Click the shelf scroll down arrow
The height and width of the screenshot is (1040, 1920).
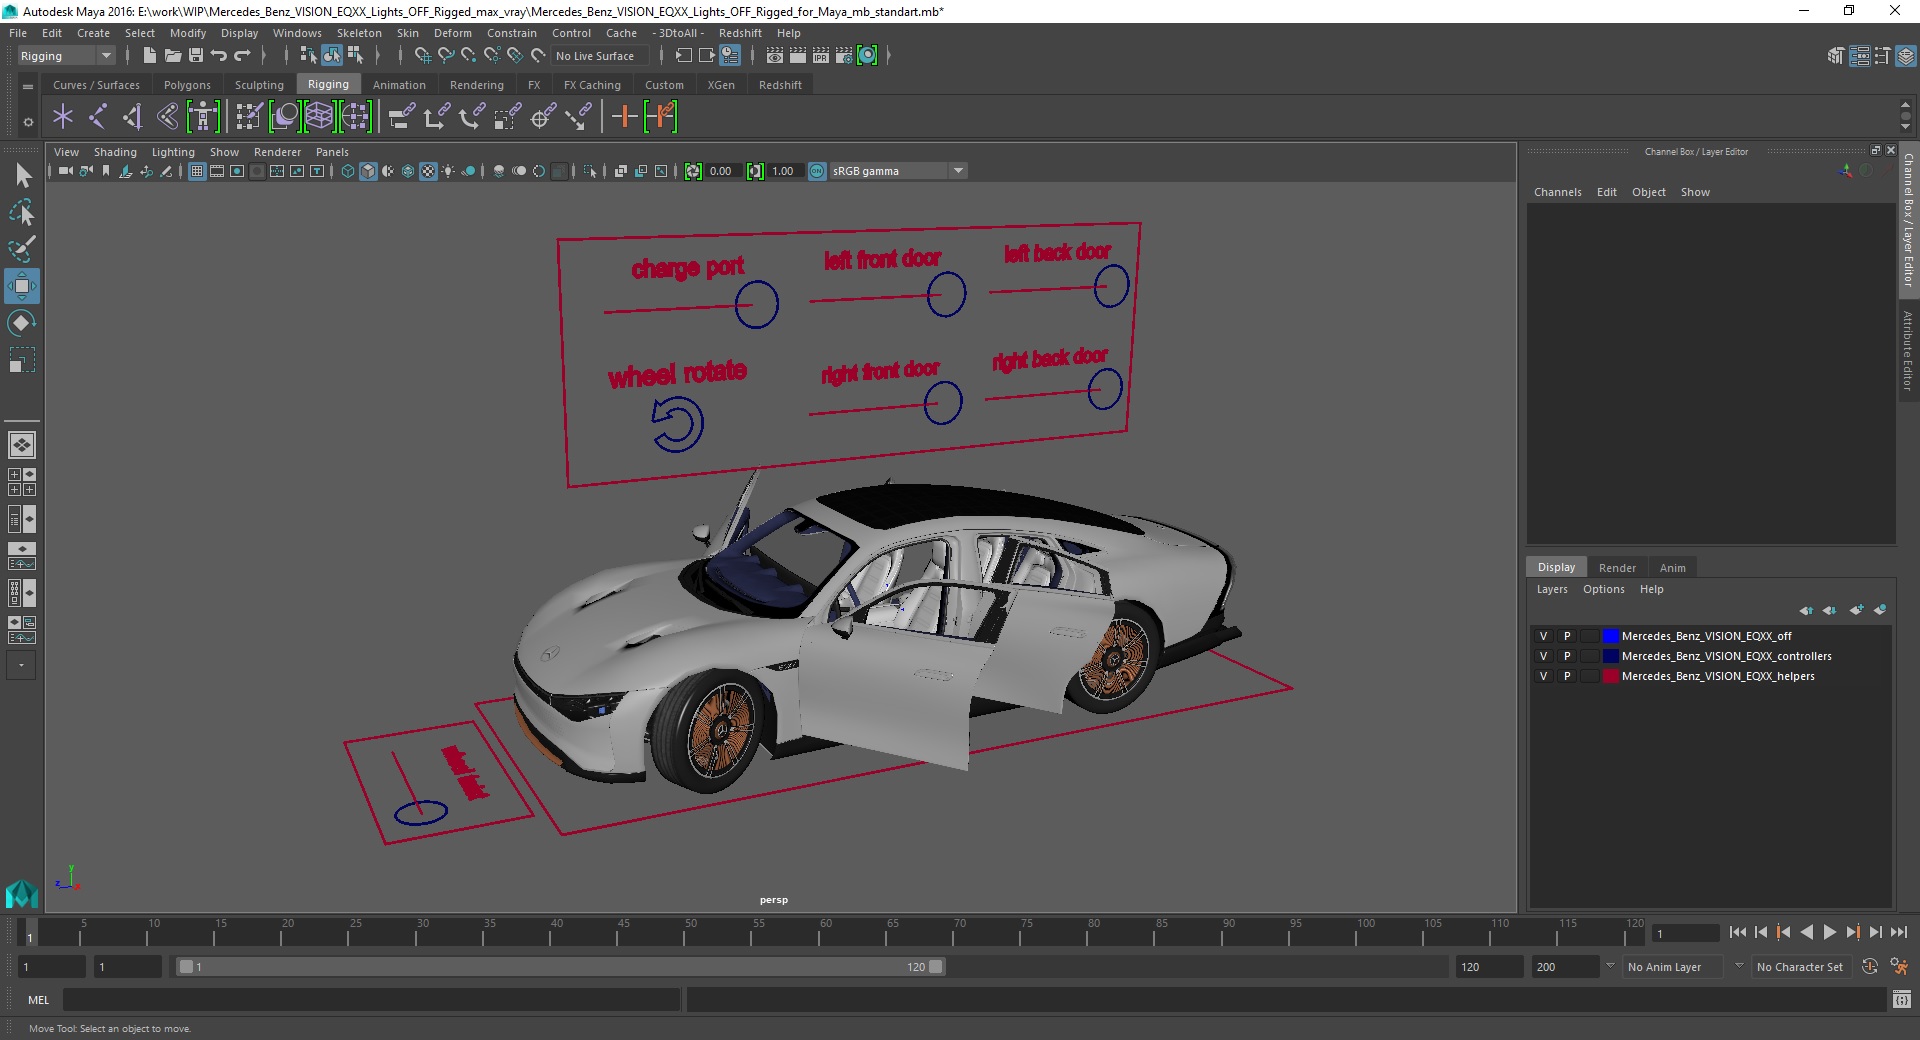[x=1906, y=128]
